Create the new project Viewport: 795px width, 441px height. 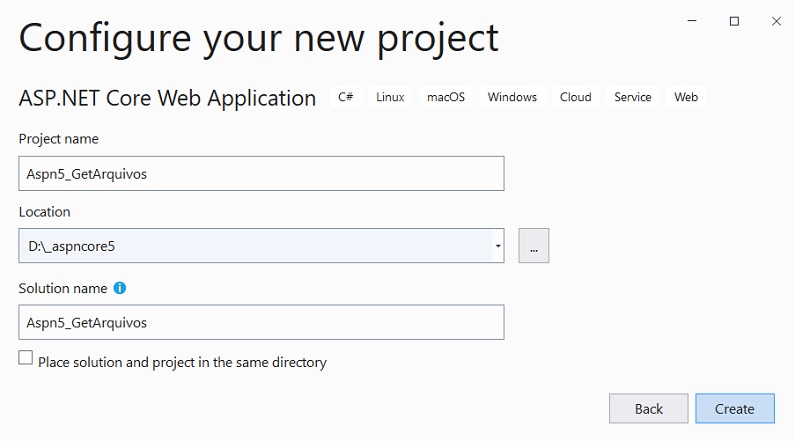[735, 409]
